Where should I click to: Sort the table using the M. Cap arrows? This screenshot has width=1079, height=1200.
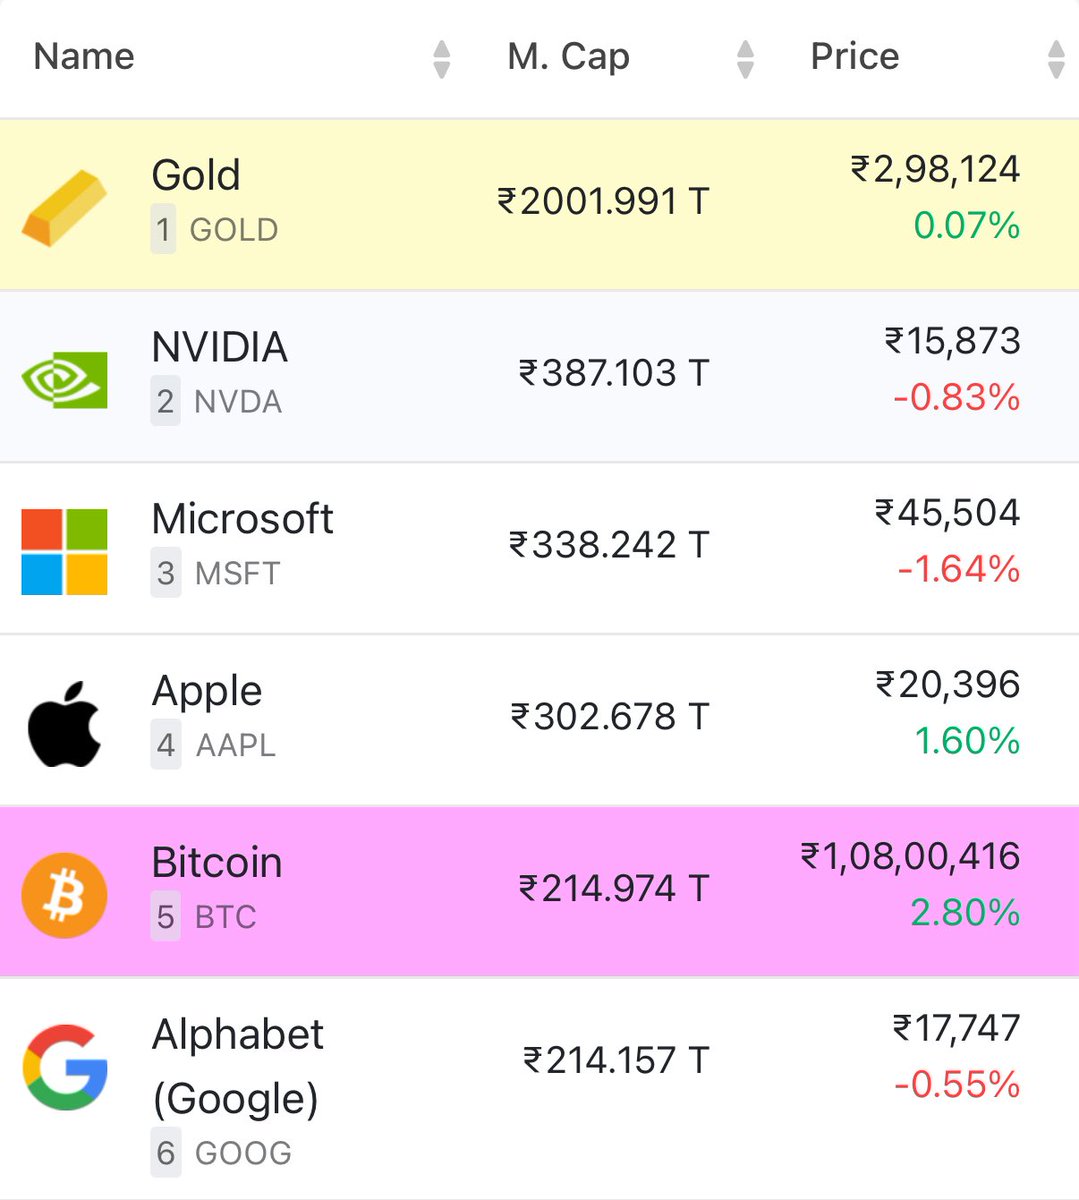[x=744, y=59]
